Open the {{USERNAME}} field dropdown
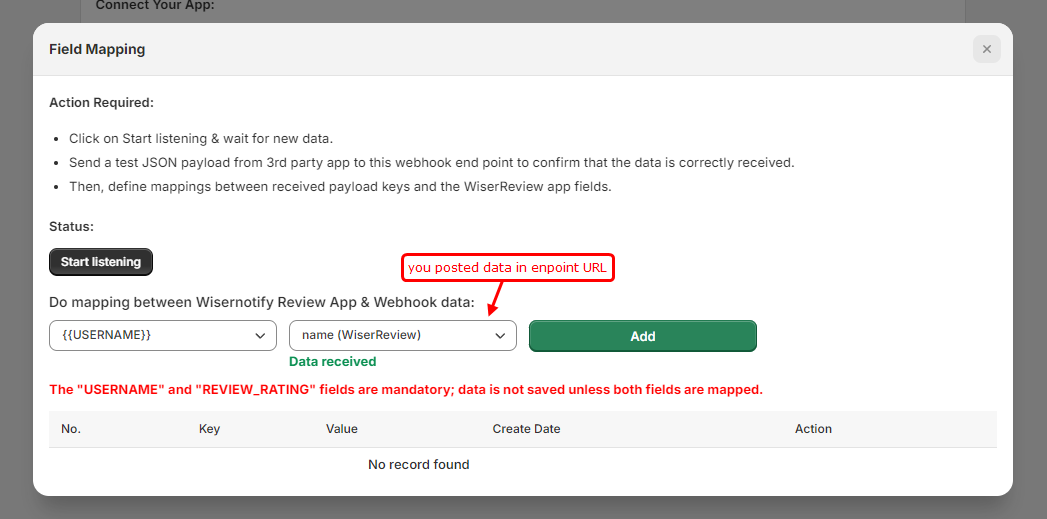Viewport: 1047px width, 519px height. coord(163,336)
